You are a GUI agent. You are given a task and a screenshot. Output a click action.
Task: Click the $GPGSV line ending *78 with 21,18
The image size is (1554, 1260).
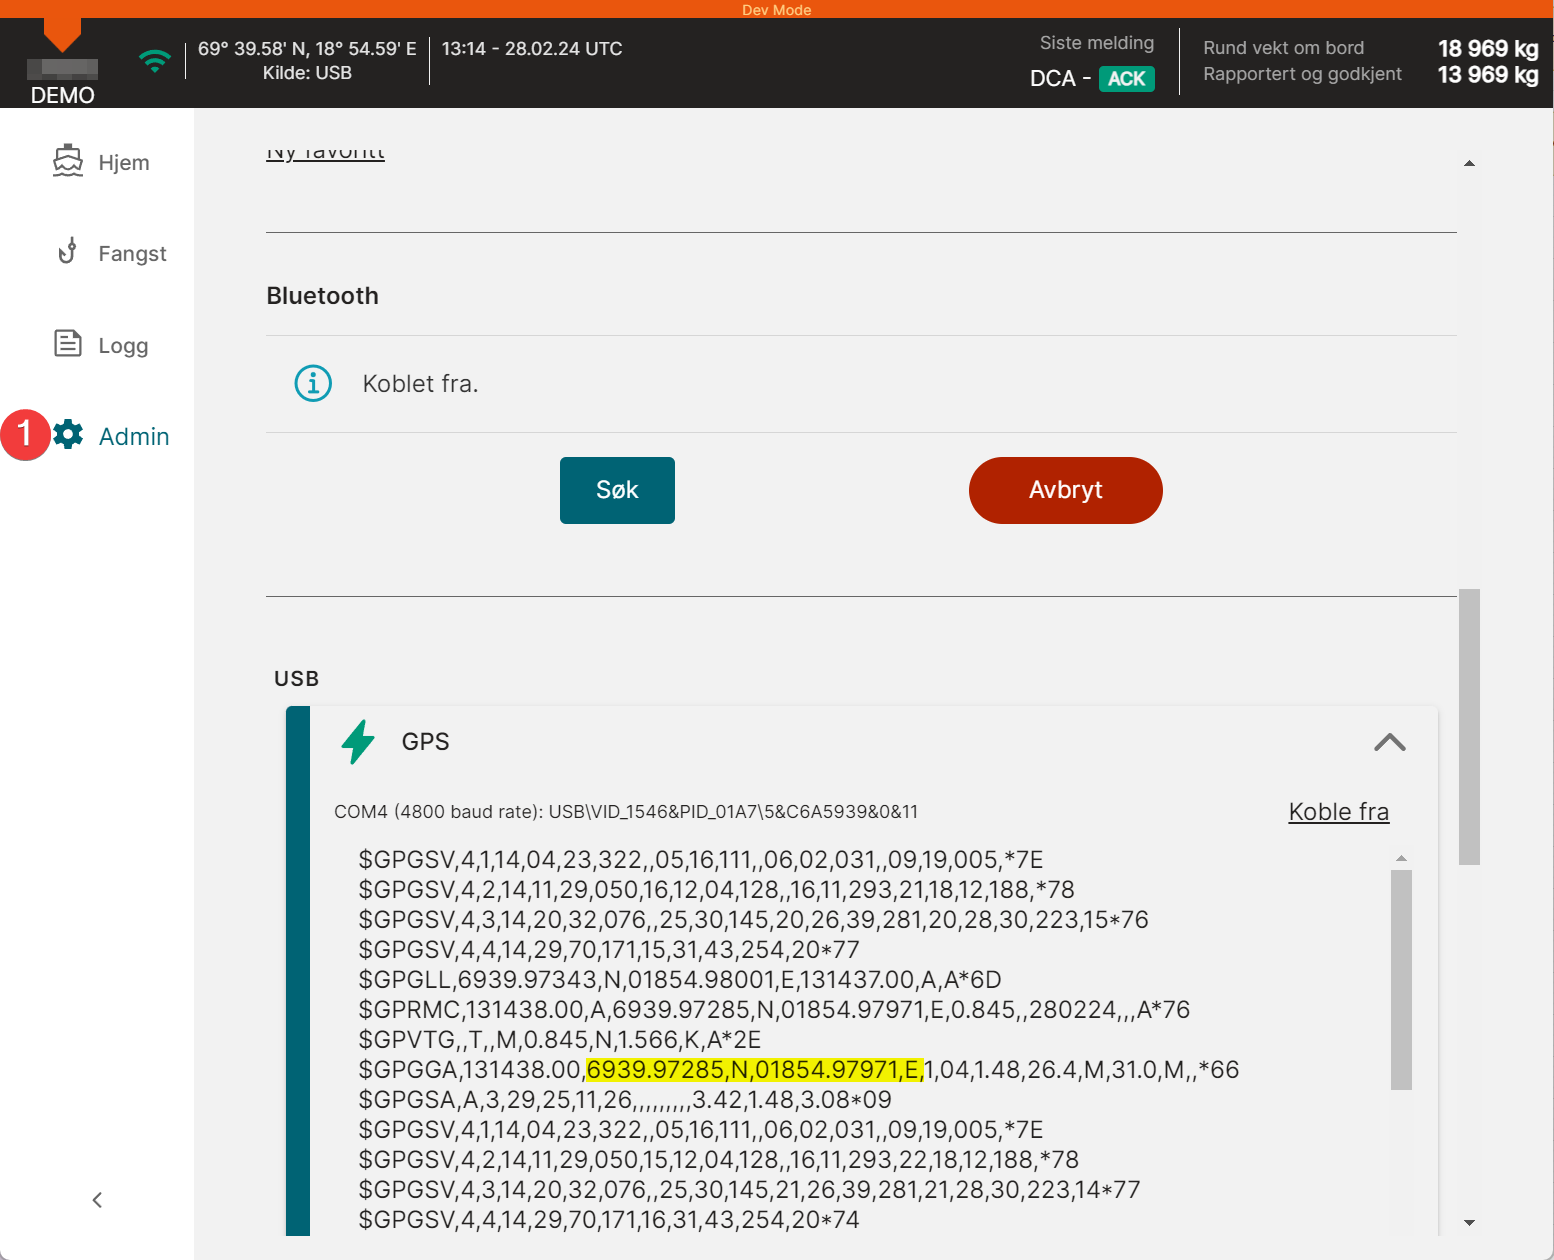(716, 890)
